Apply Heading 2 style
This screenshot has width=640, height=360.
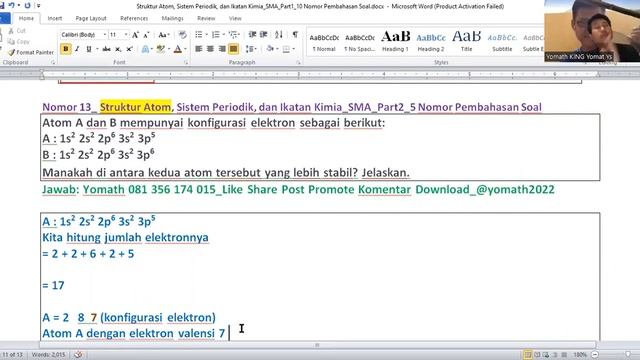coord(431,42)
